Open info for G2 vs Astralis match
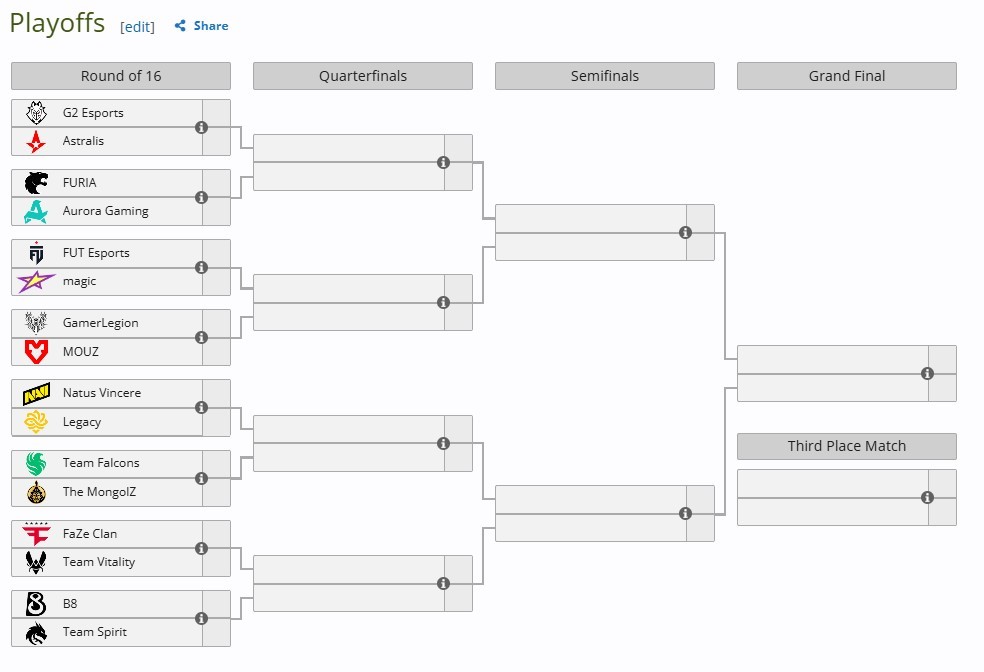 tap(201, 127)
